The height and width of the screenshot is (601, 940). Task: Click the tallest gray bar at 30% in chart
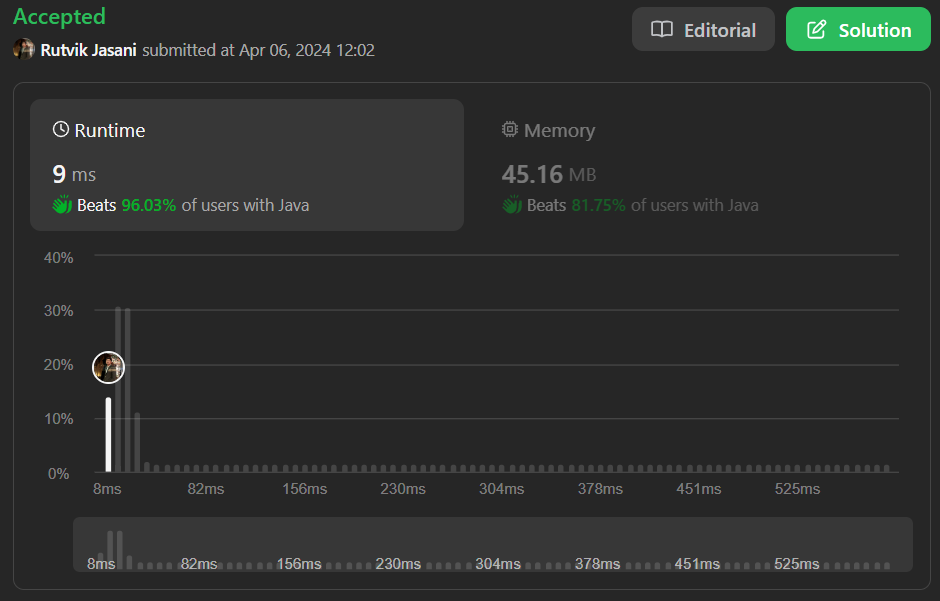[x=118, y=389]
